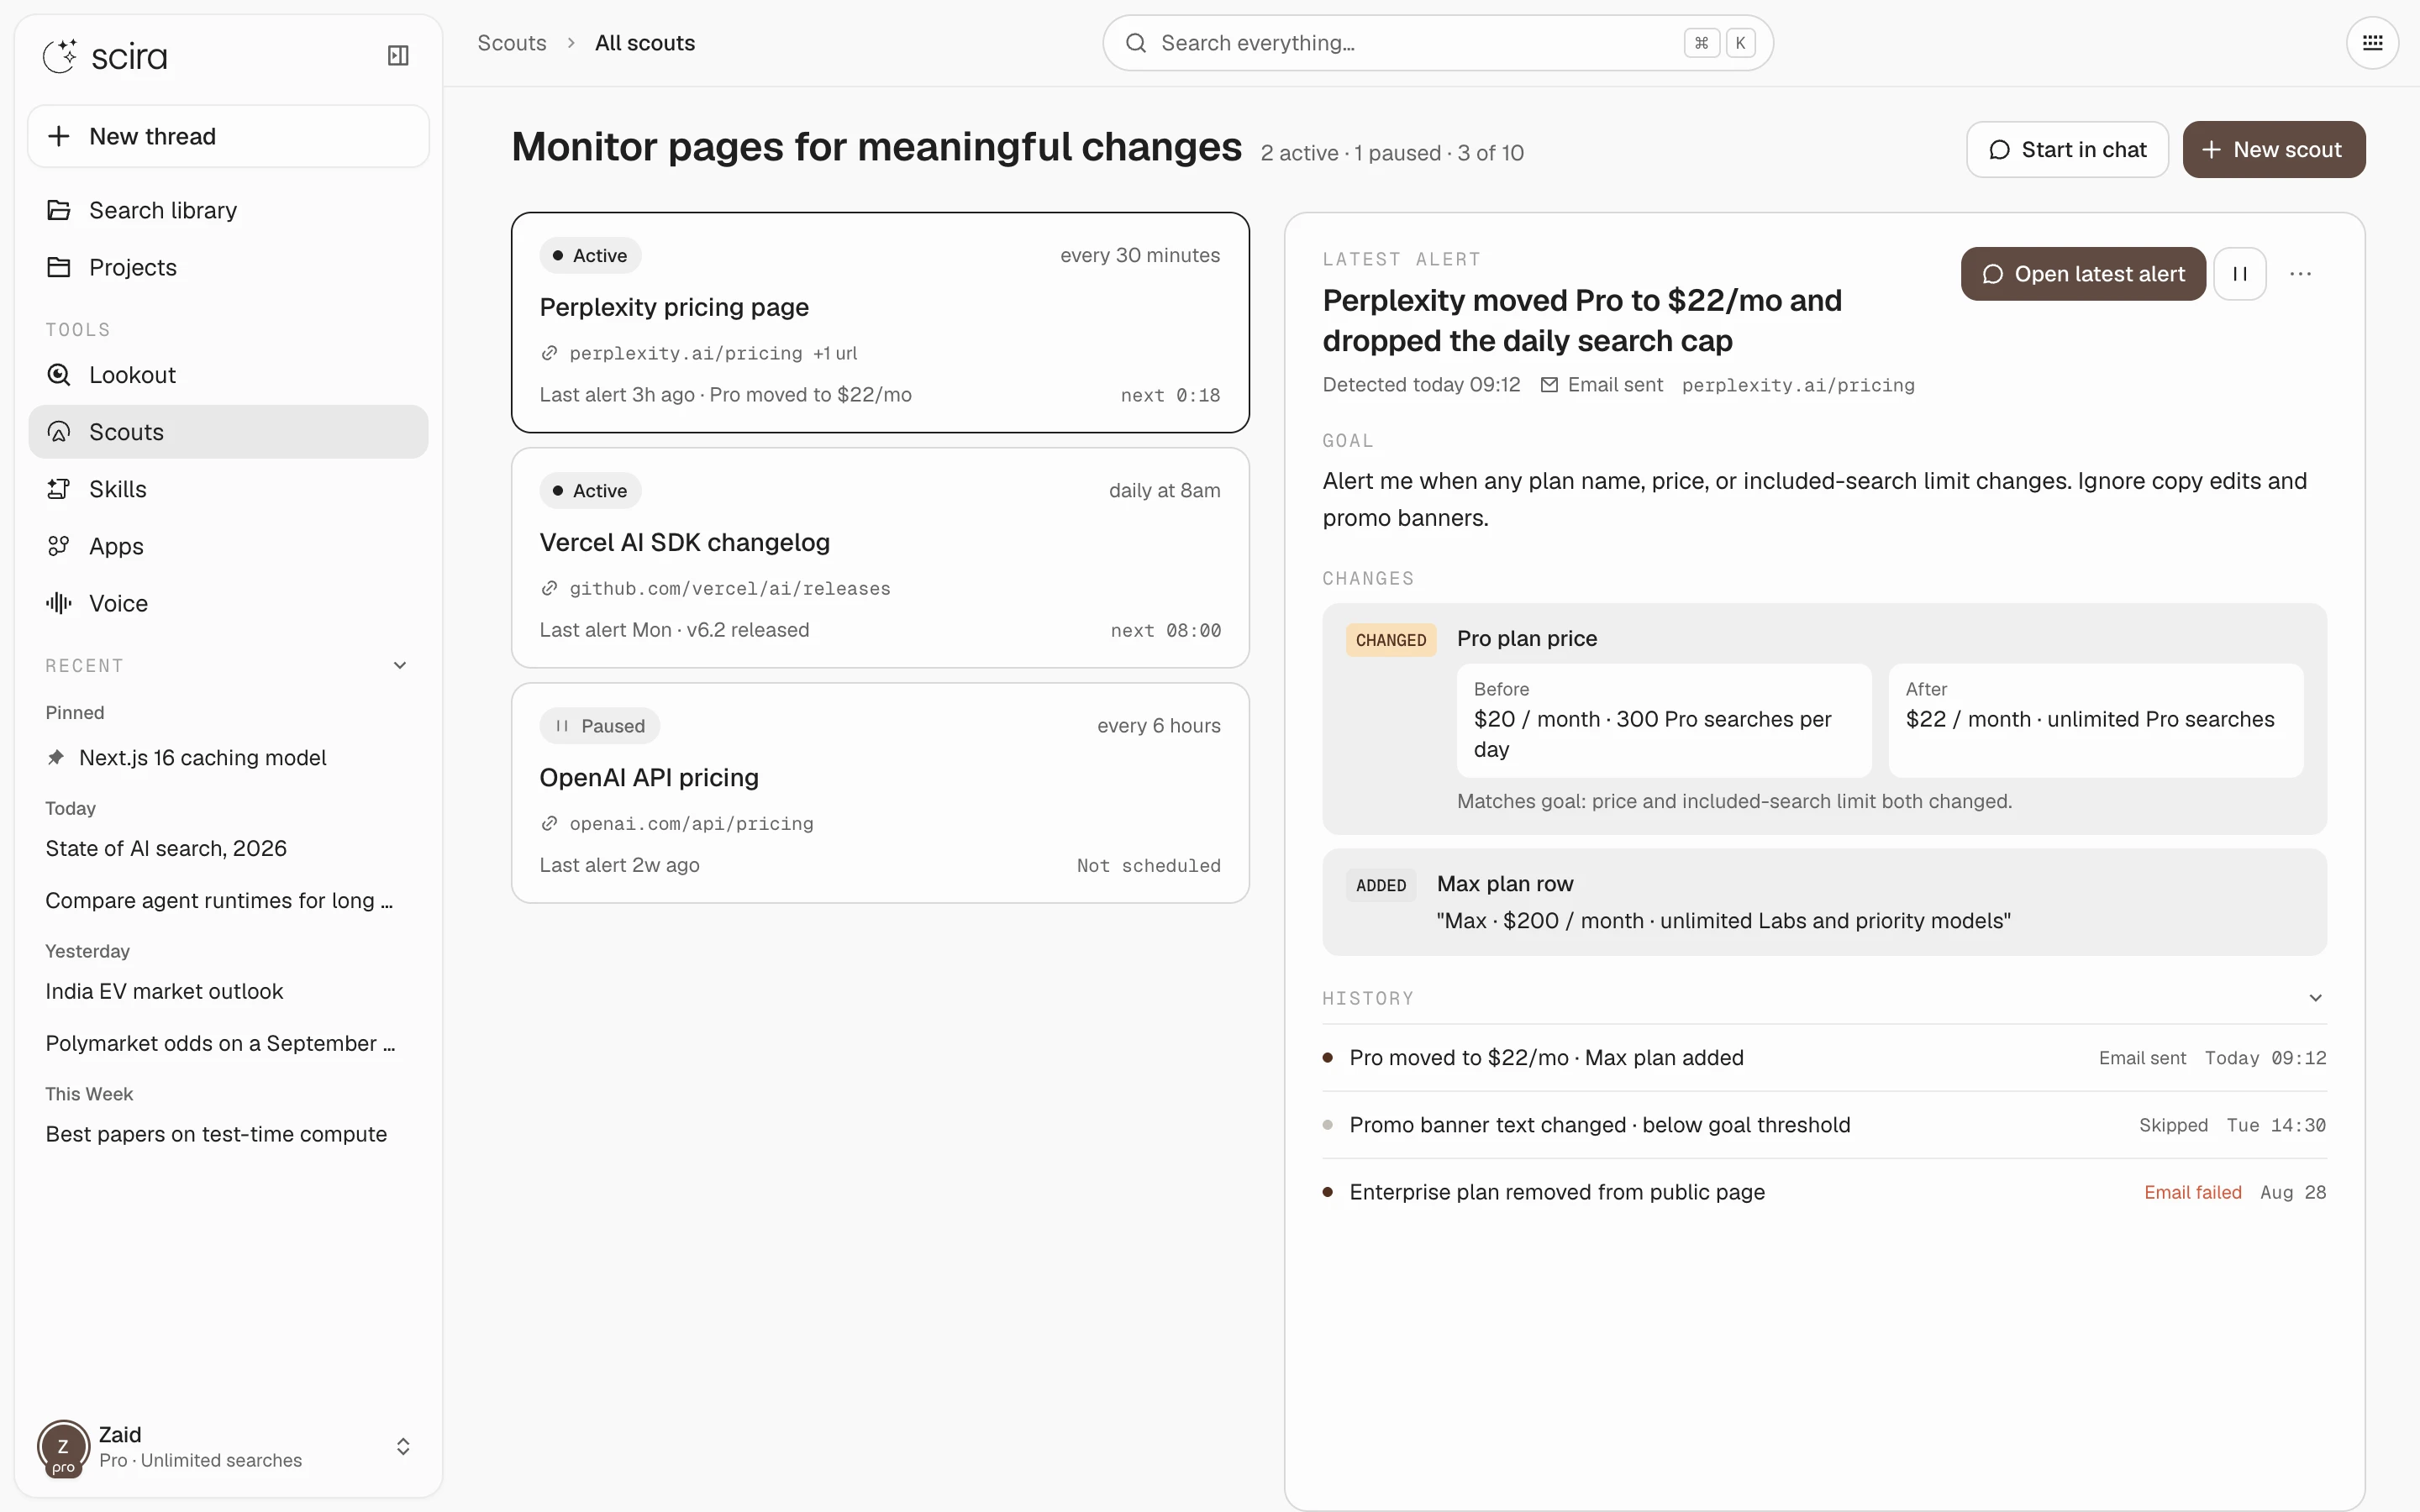Click the Scira logo icon
Viewport: 2420px width, 1512px height.
(60, 56)
